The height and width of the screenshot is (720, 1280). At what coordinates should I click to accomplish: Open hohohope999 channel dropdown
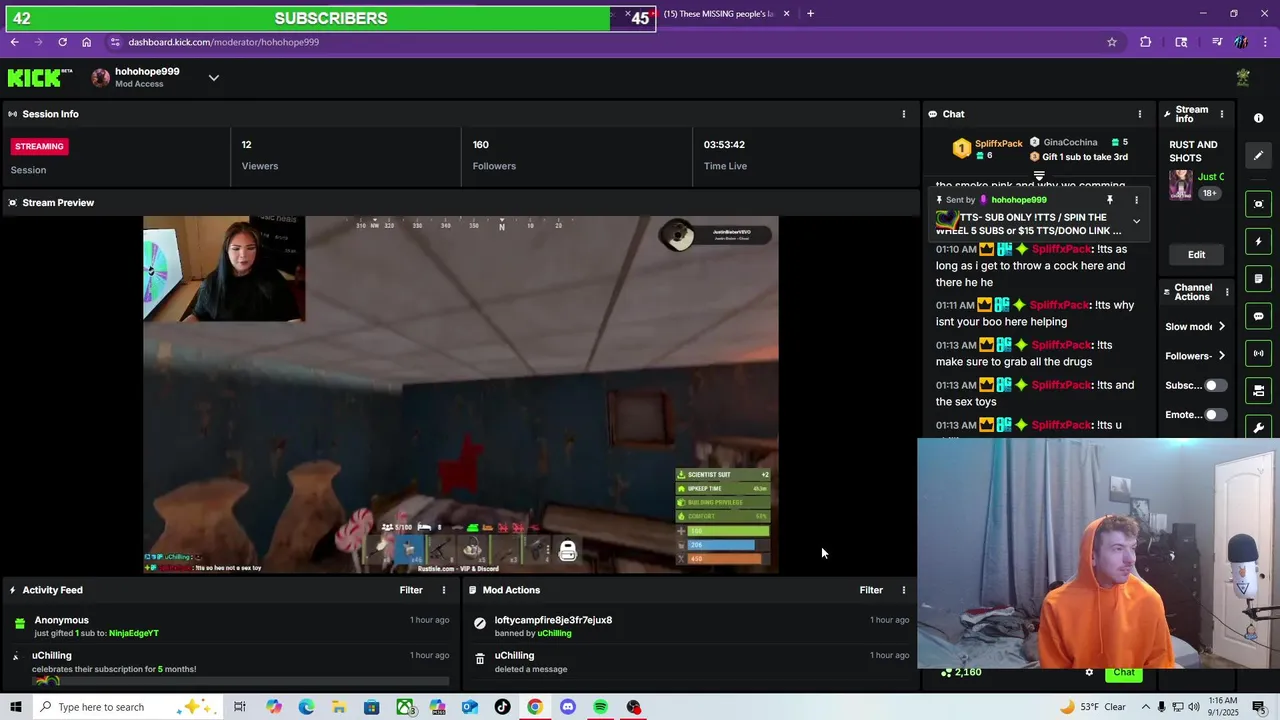(213, 78)
